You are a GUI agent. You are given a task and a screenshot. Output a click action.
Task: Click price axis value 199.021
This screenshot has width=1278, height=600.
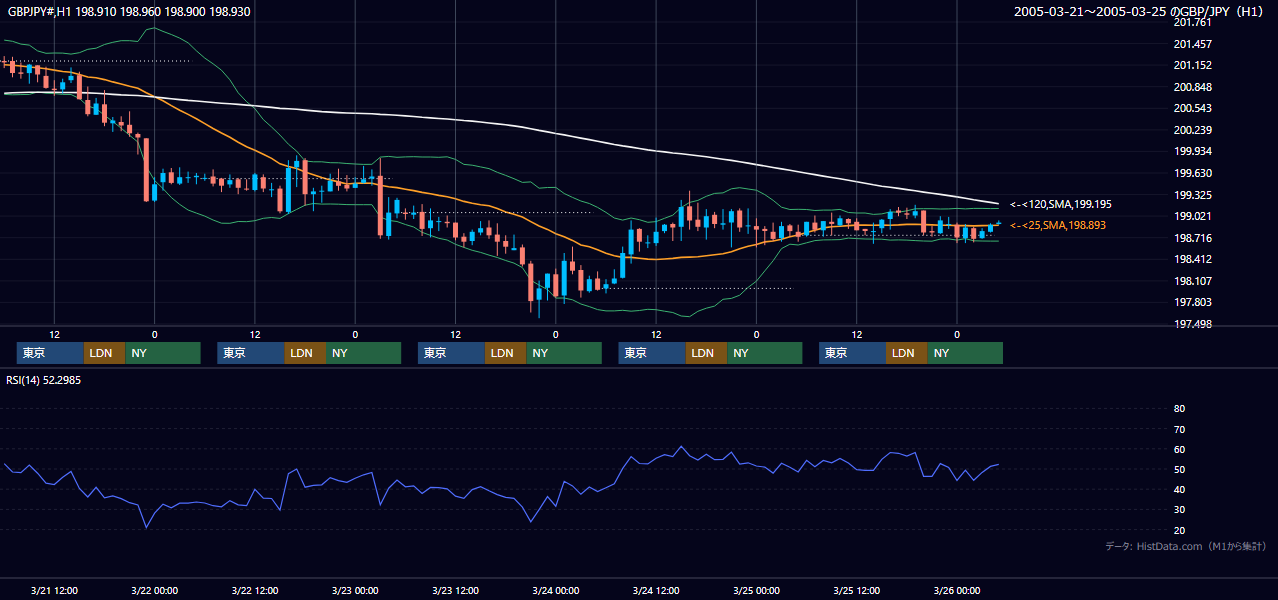click(x=1192, y=216)
